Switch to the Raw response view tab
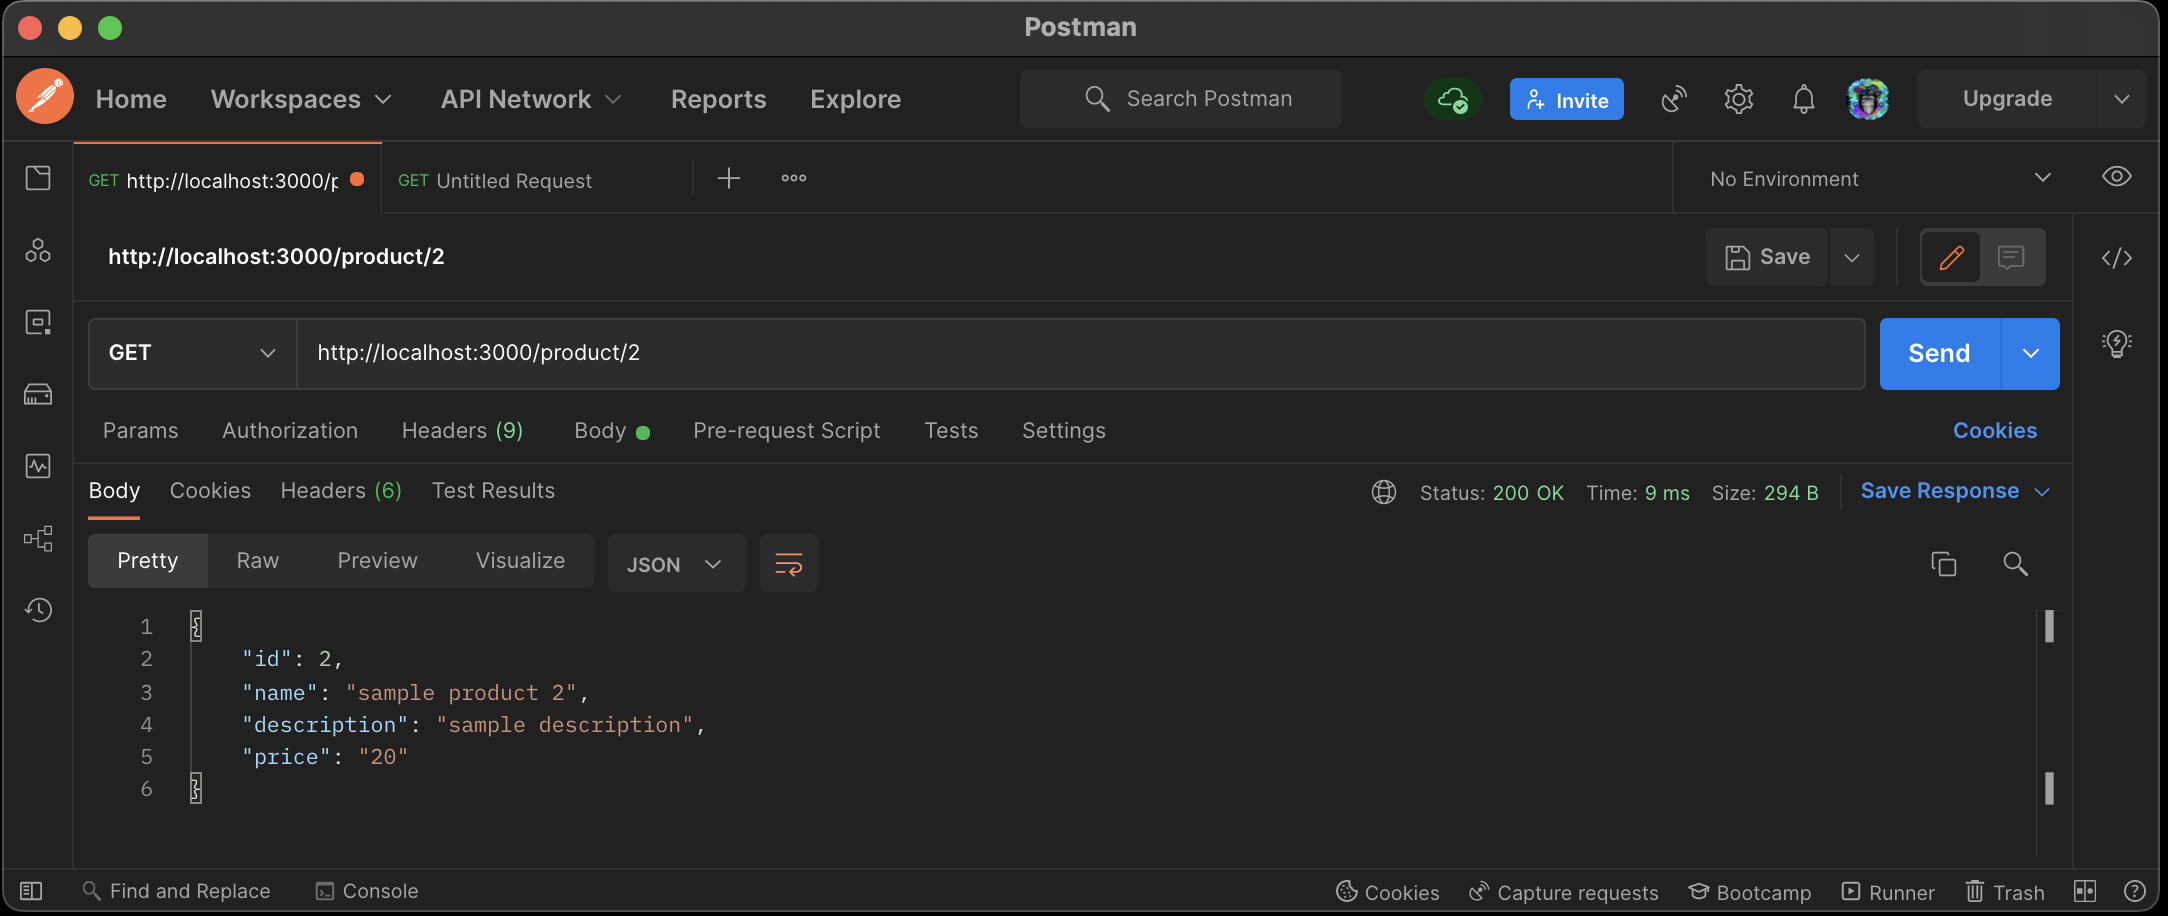Image resolution: width=2168 pixels, height=916 pixels. (257, 560)
